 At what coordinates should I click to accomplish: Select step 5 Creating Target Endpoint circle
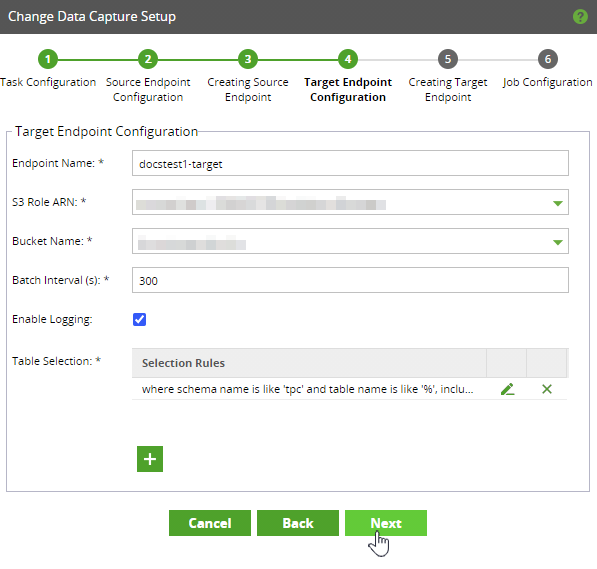coord(448,59)
